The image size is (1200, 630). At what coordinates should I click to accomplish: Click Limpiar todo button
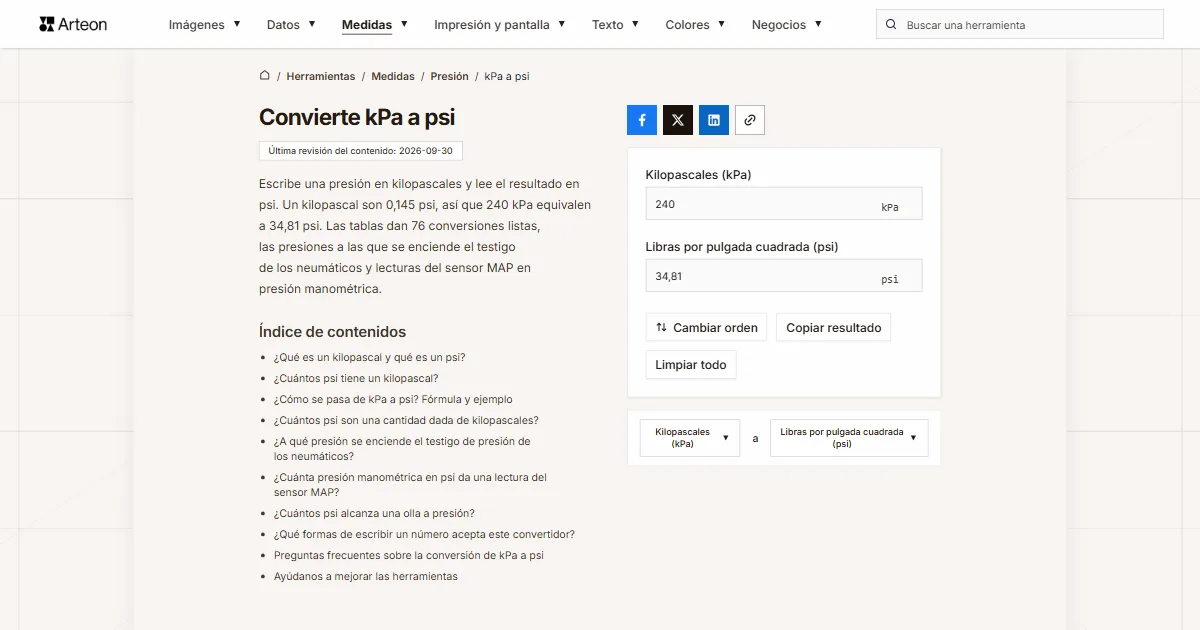pos(691,365)
